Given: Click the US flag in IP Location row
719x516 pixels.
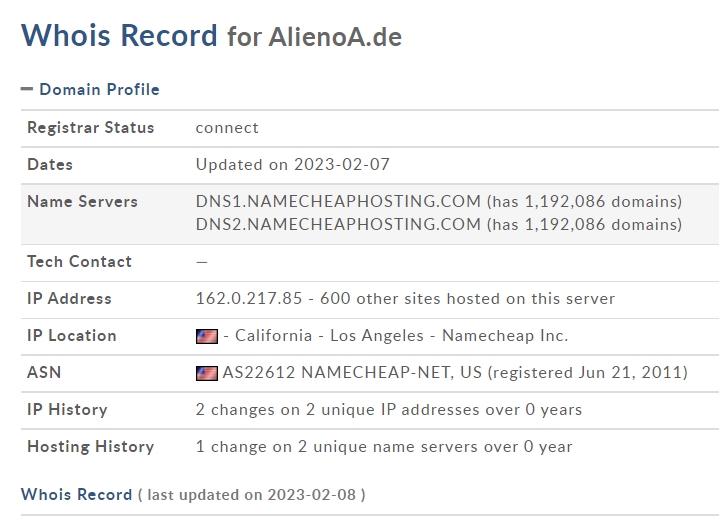Looking at the screenshot, I should click(207, 336).
